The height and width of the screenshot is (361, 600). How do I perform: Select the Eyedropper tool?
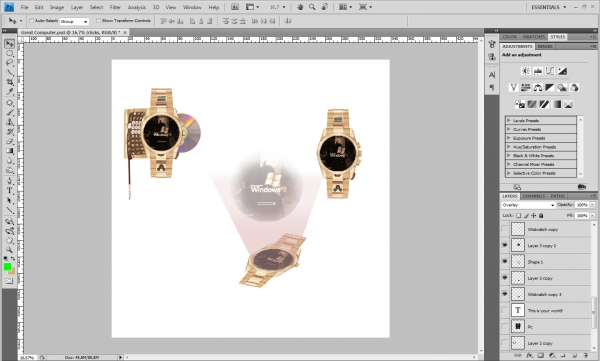pyautogui.click(x=10, y=91)
